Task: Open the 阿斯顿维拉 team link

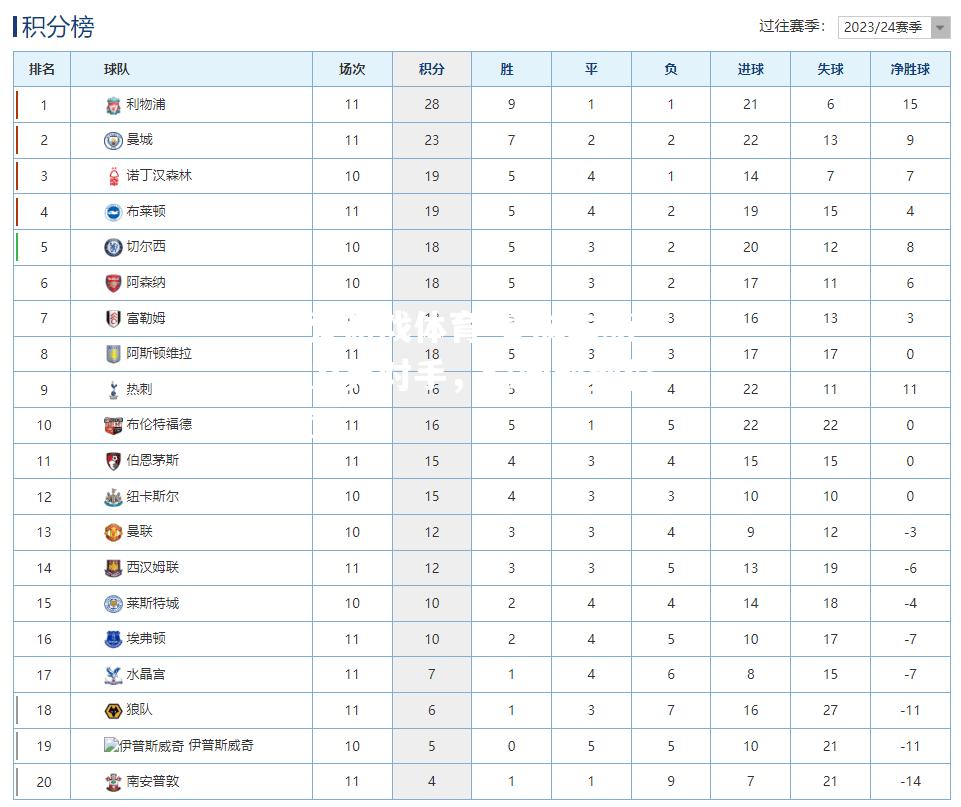Action: point(159,354)
